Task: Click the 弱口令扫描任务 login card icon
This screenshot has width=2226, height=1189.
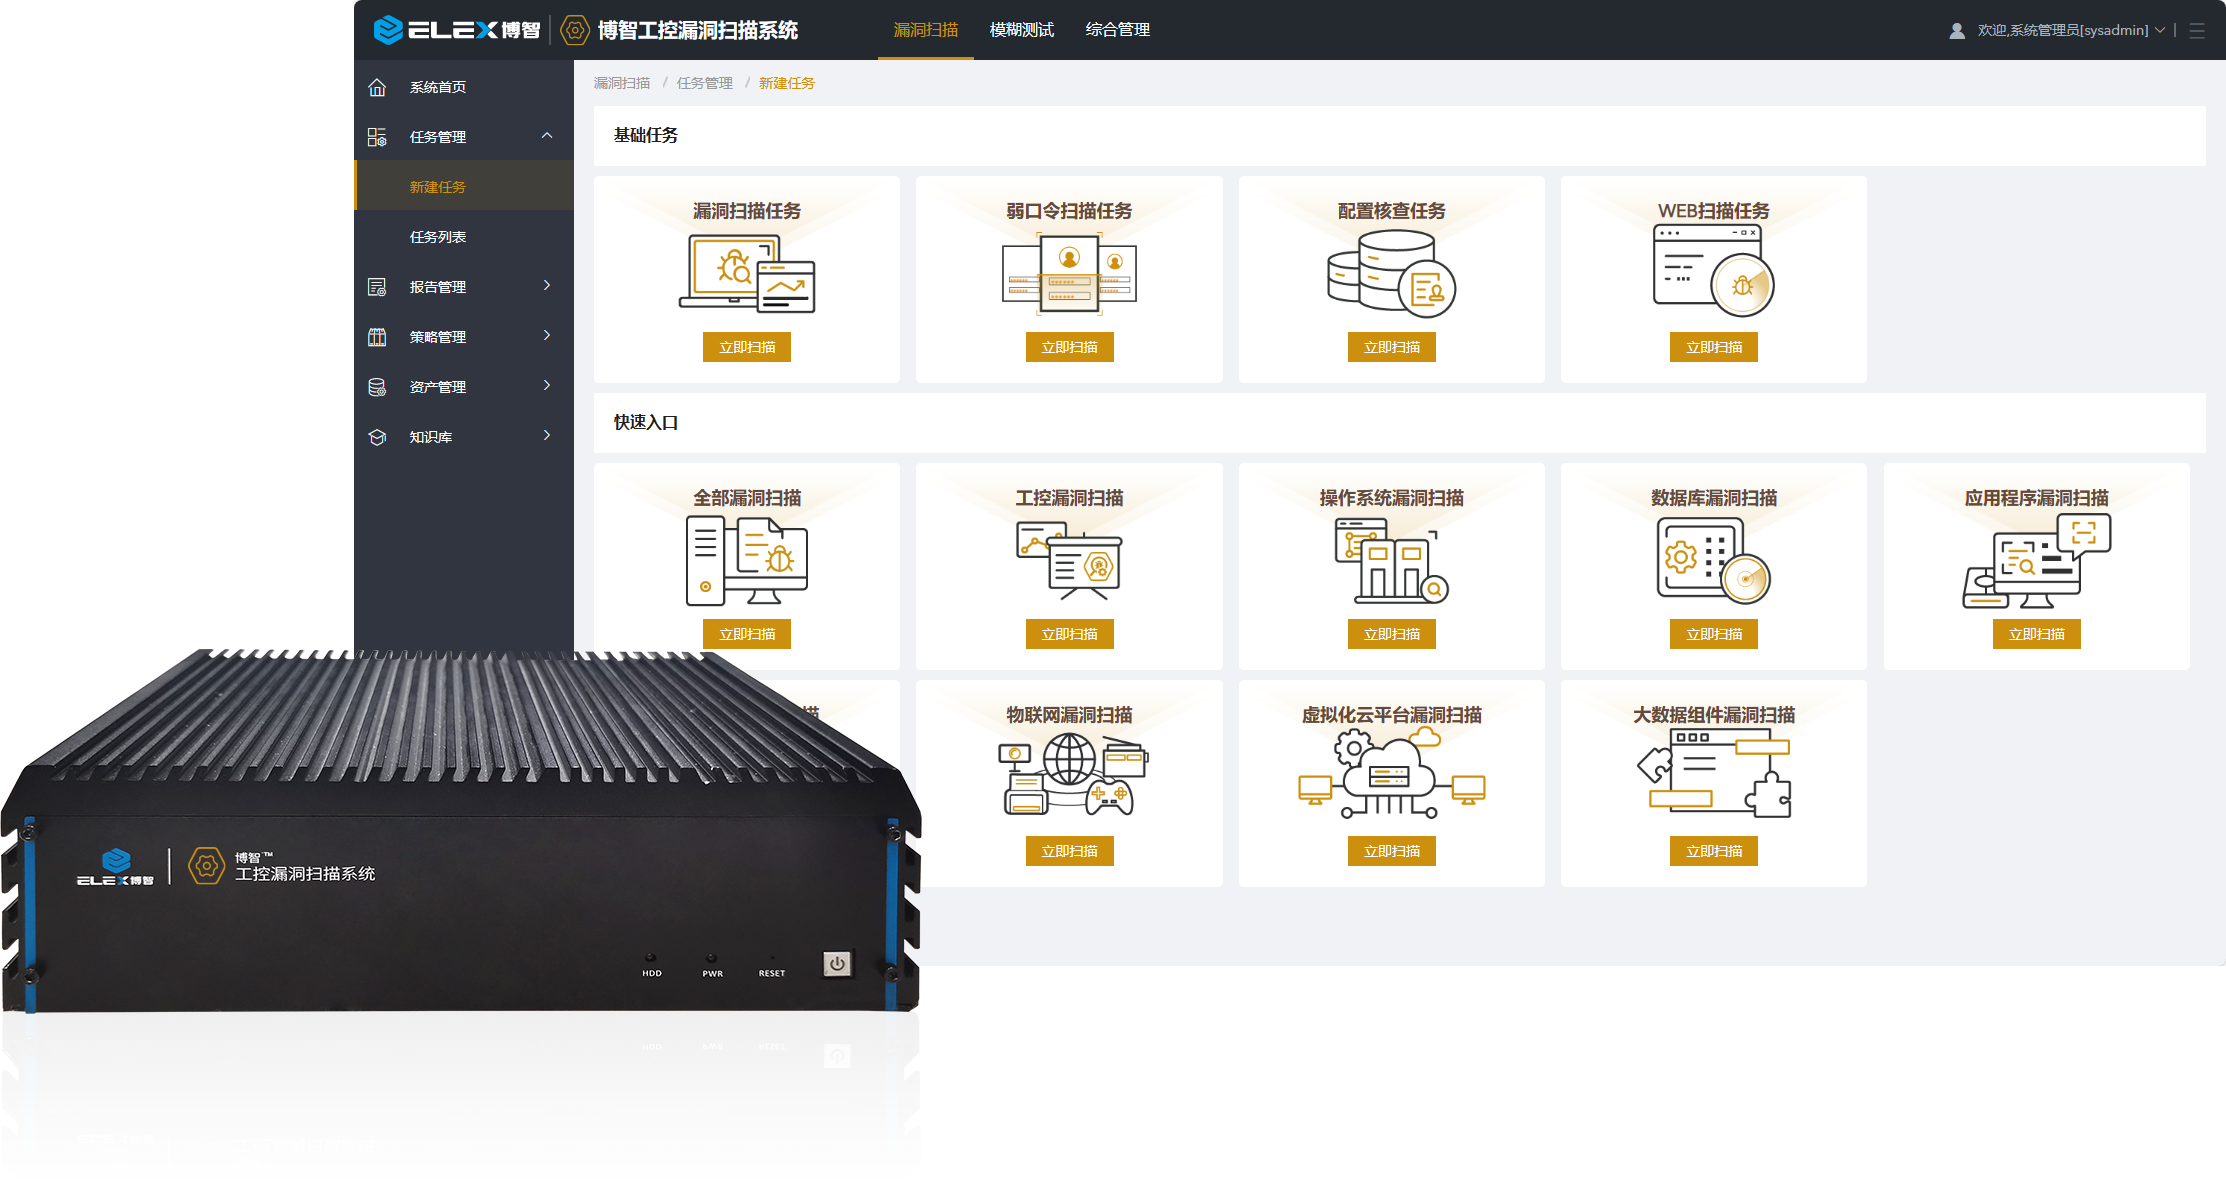Action: pyautogui.click(x=1069, y=274)
